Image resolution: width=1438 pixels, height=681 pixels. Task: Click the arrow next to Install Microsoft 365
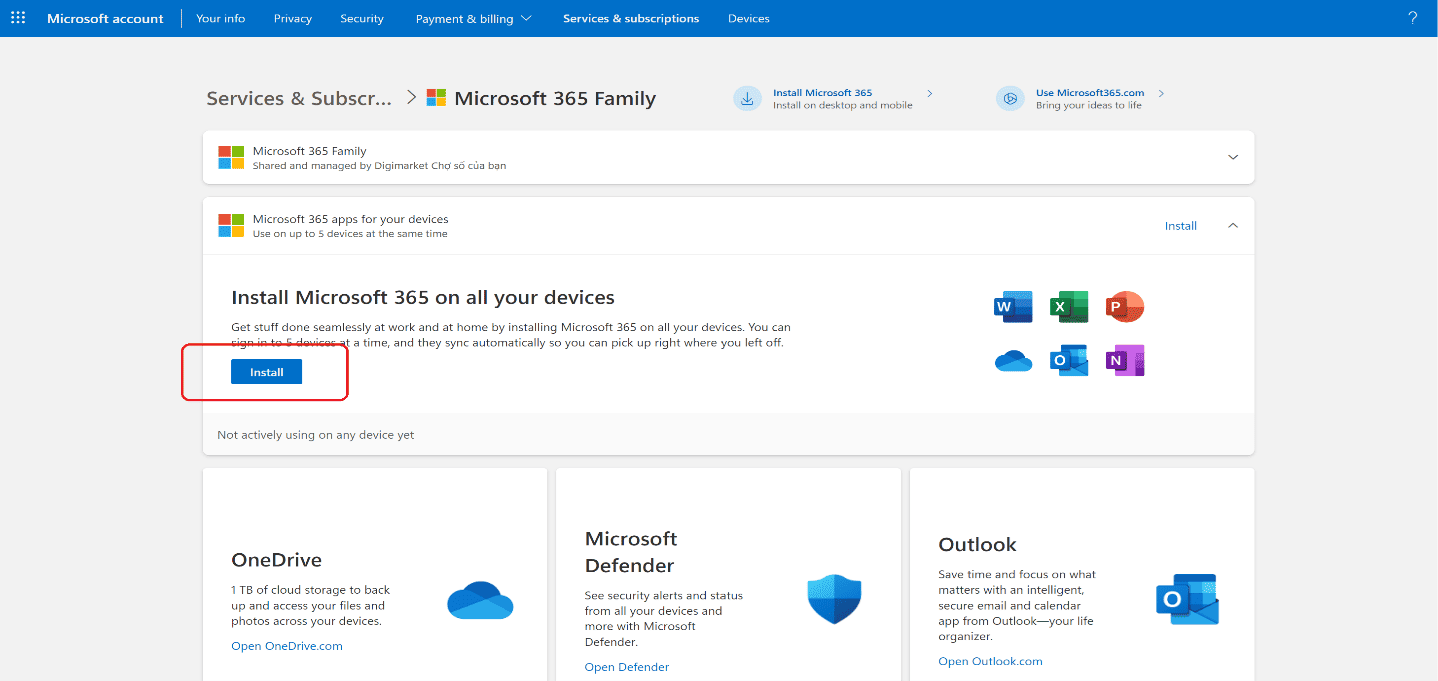[930, 93]
